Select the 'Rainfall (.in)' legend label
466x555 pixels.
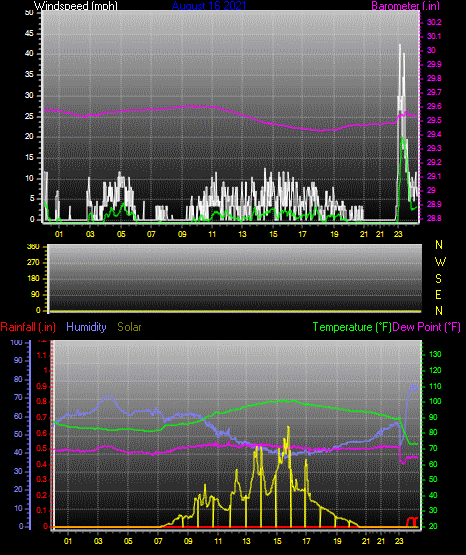(28, 327)
